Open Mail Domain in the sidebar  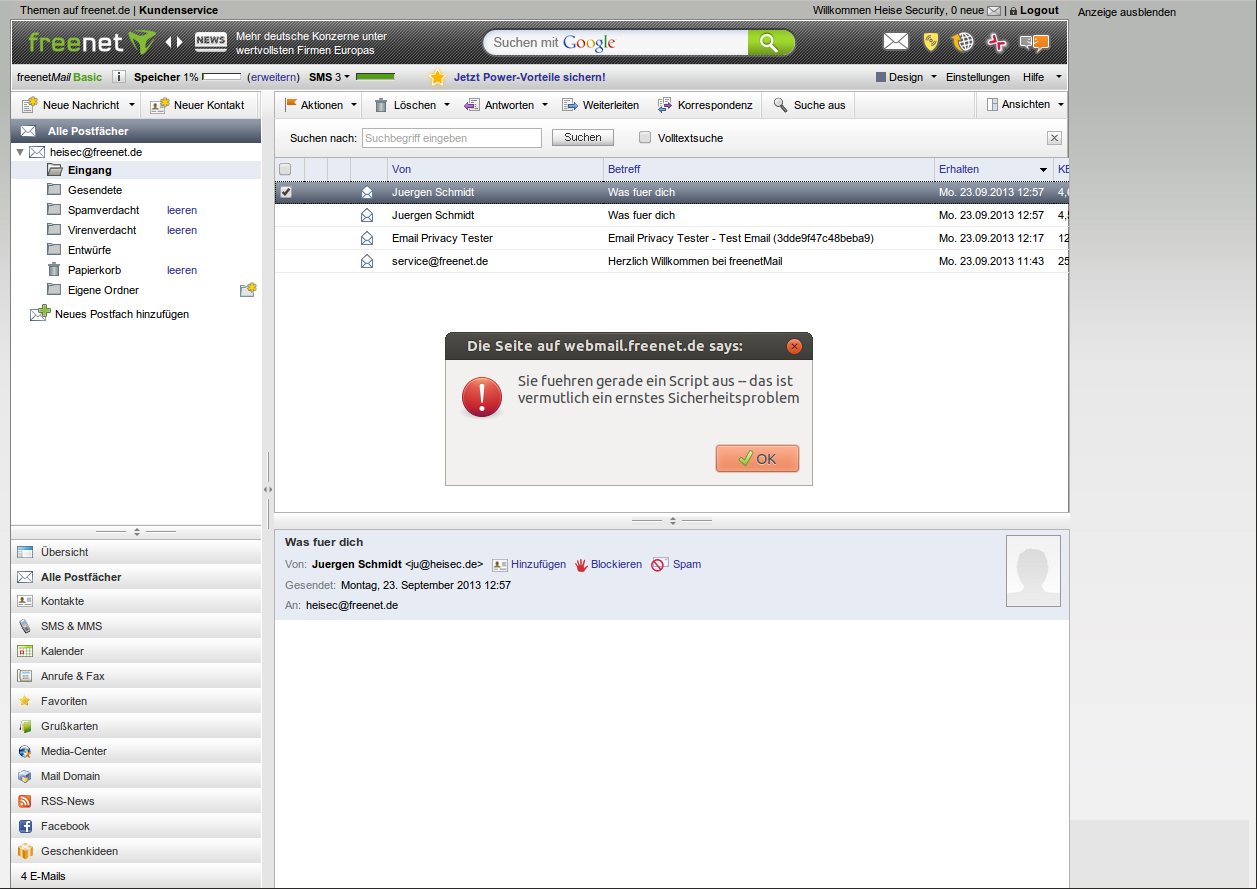click(136, 776)
